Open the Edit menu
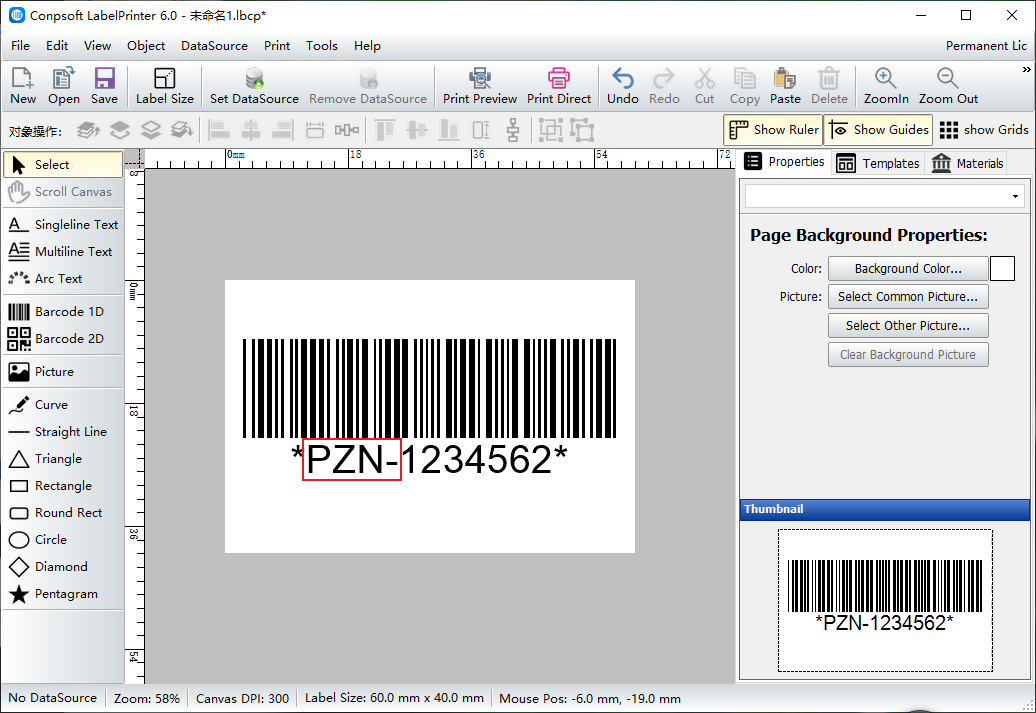This screenshot has width=1036, height=713. [x=57, y=46]
